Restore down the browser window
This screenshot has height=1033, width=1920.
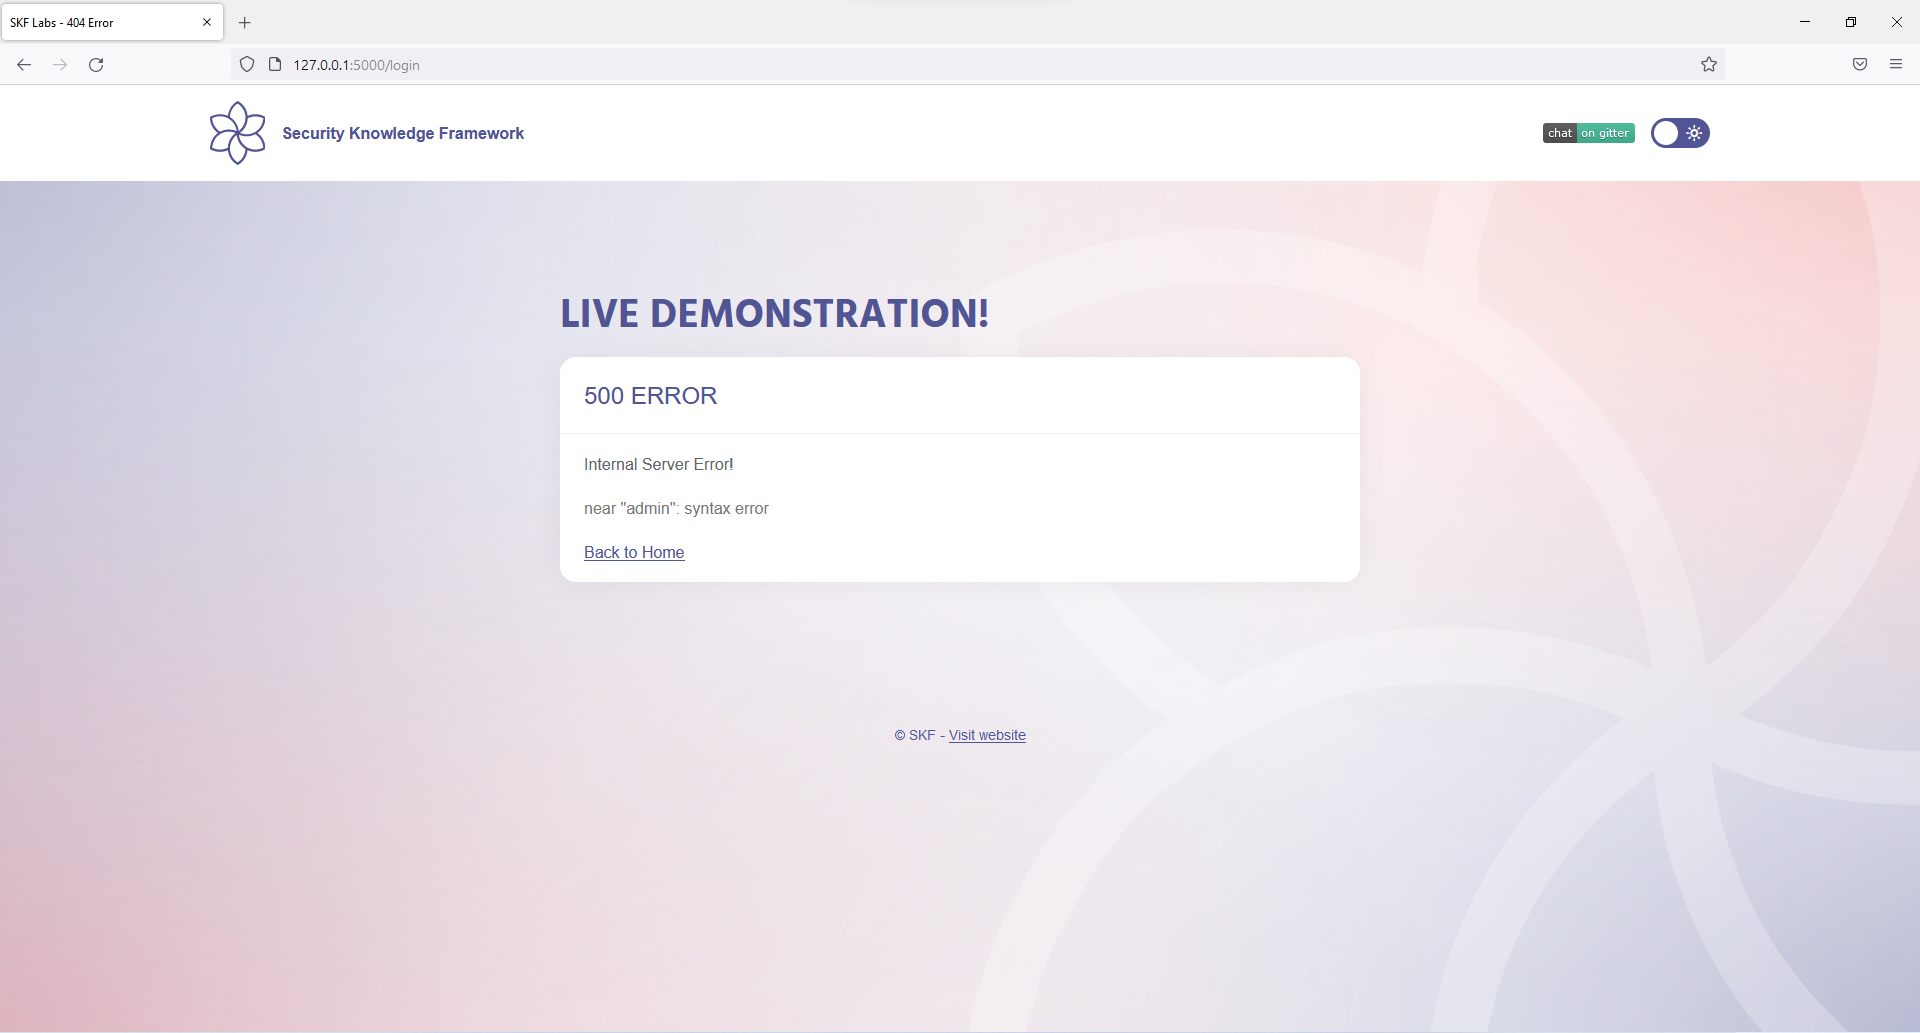(1851, 22)
